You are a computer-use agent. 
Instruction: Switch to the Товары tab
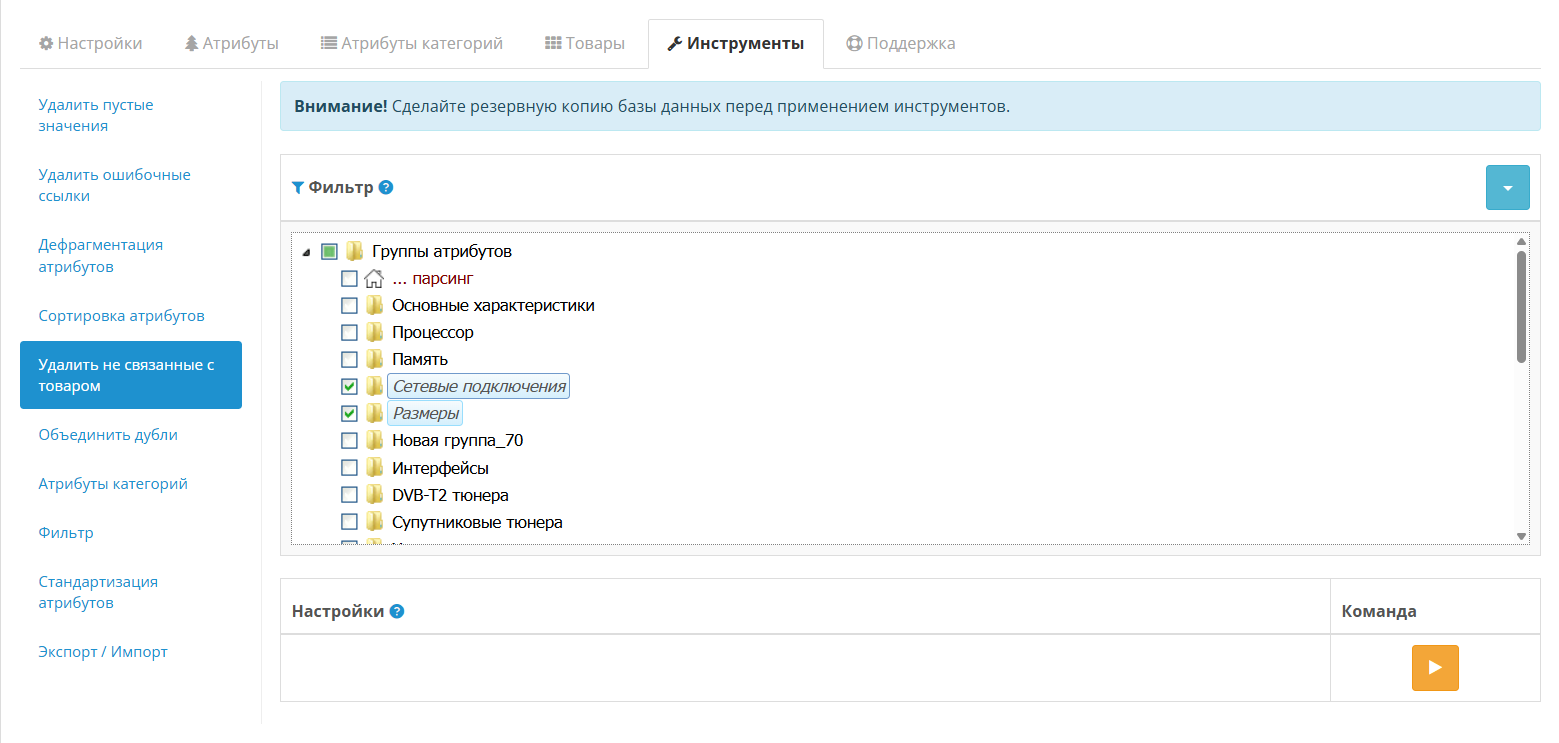coord(584,43)
